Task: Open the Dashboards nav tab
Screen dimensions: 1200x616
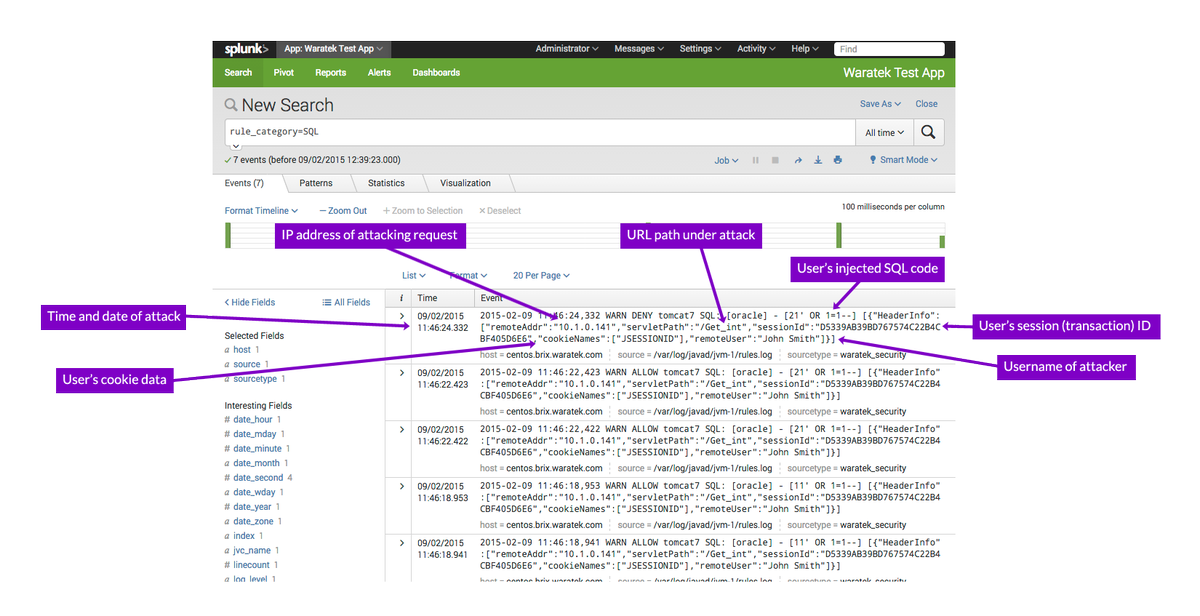Action: pyautogui.click(x=436, y=73)
